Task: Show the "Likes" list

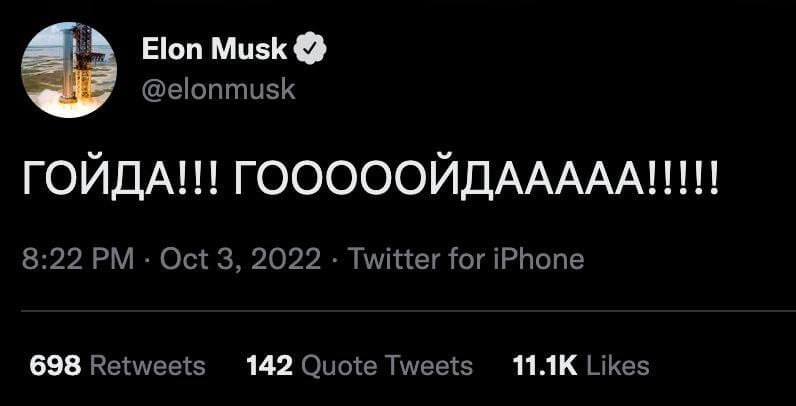Action: [618, 366]
